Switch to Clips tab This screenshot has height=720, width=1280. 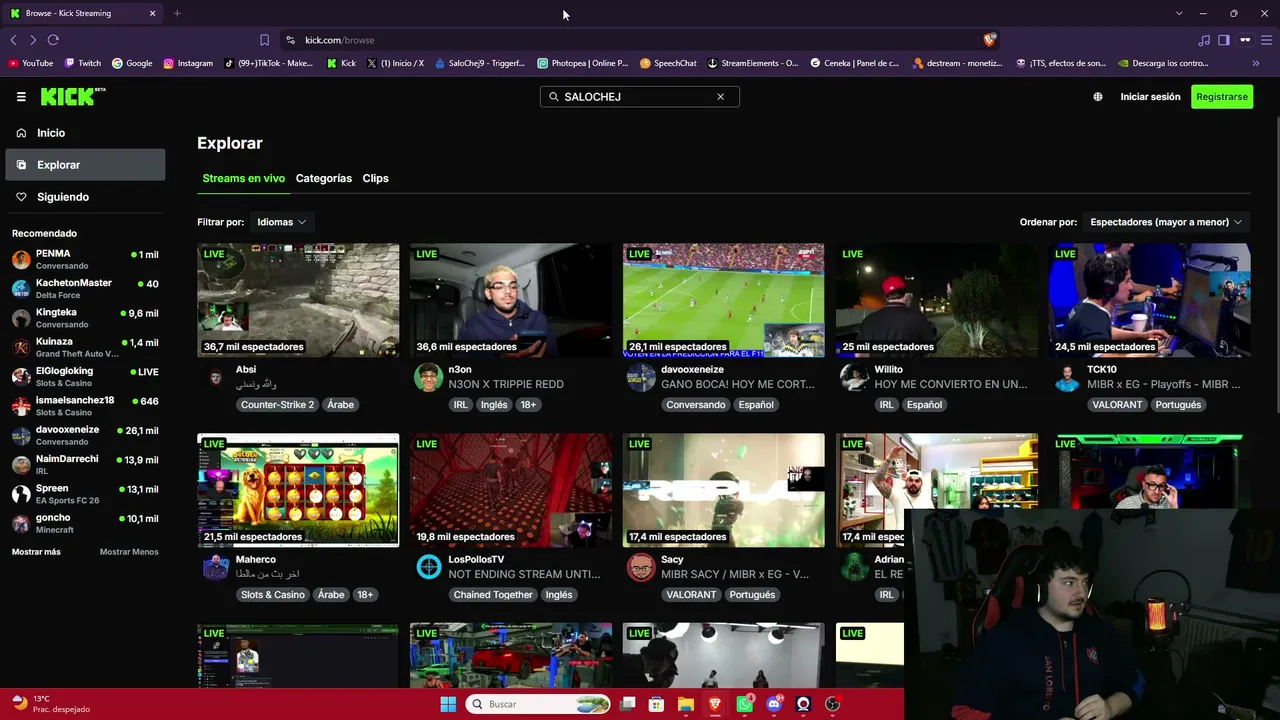376,178
